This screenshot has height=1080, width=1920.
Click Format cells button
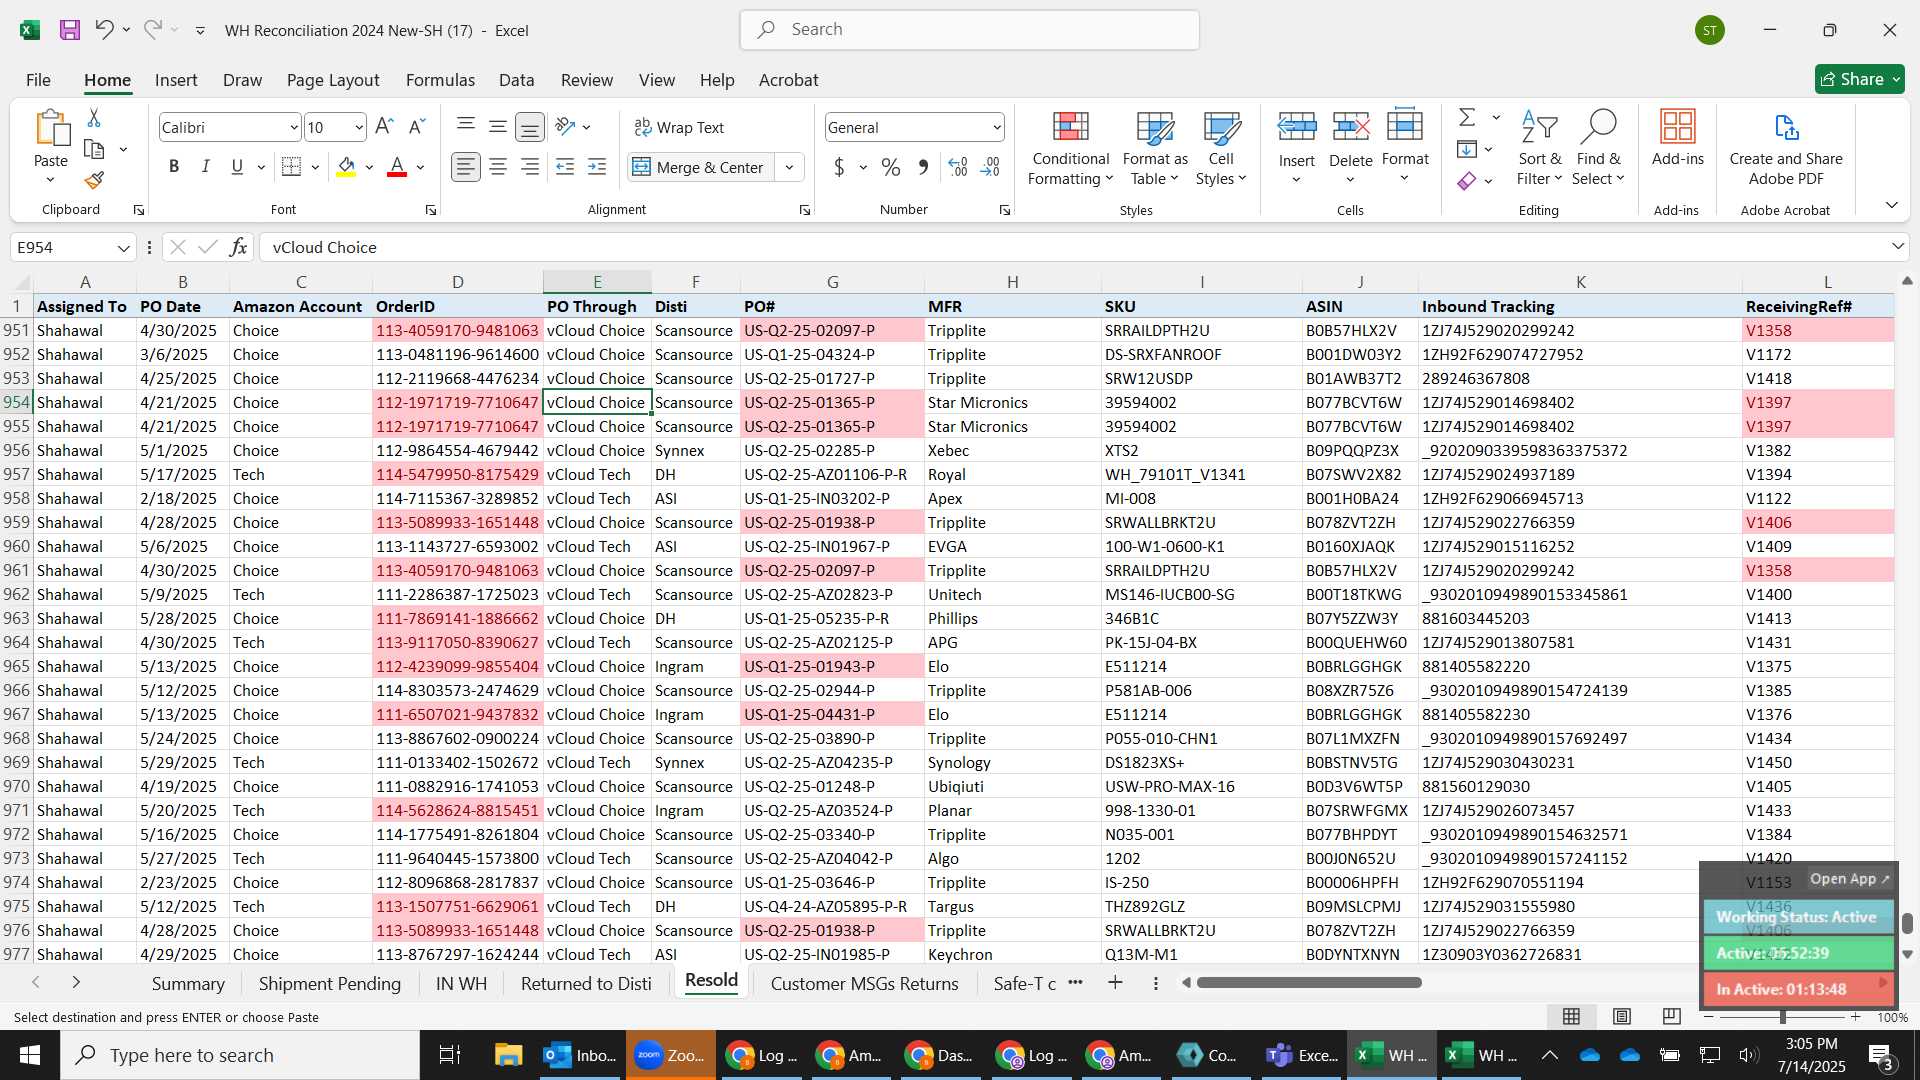click(1405, 148)
